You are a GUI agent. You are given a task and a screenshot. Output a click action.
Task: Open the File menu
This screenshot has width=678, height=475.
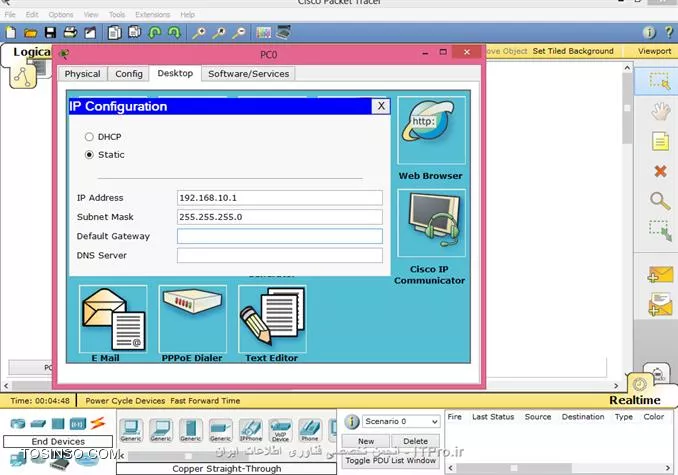click(10, 15)
